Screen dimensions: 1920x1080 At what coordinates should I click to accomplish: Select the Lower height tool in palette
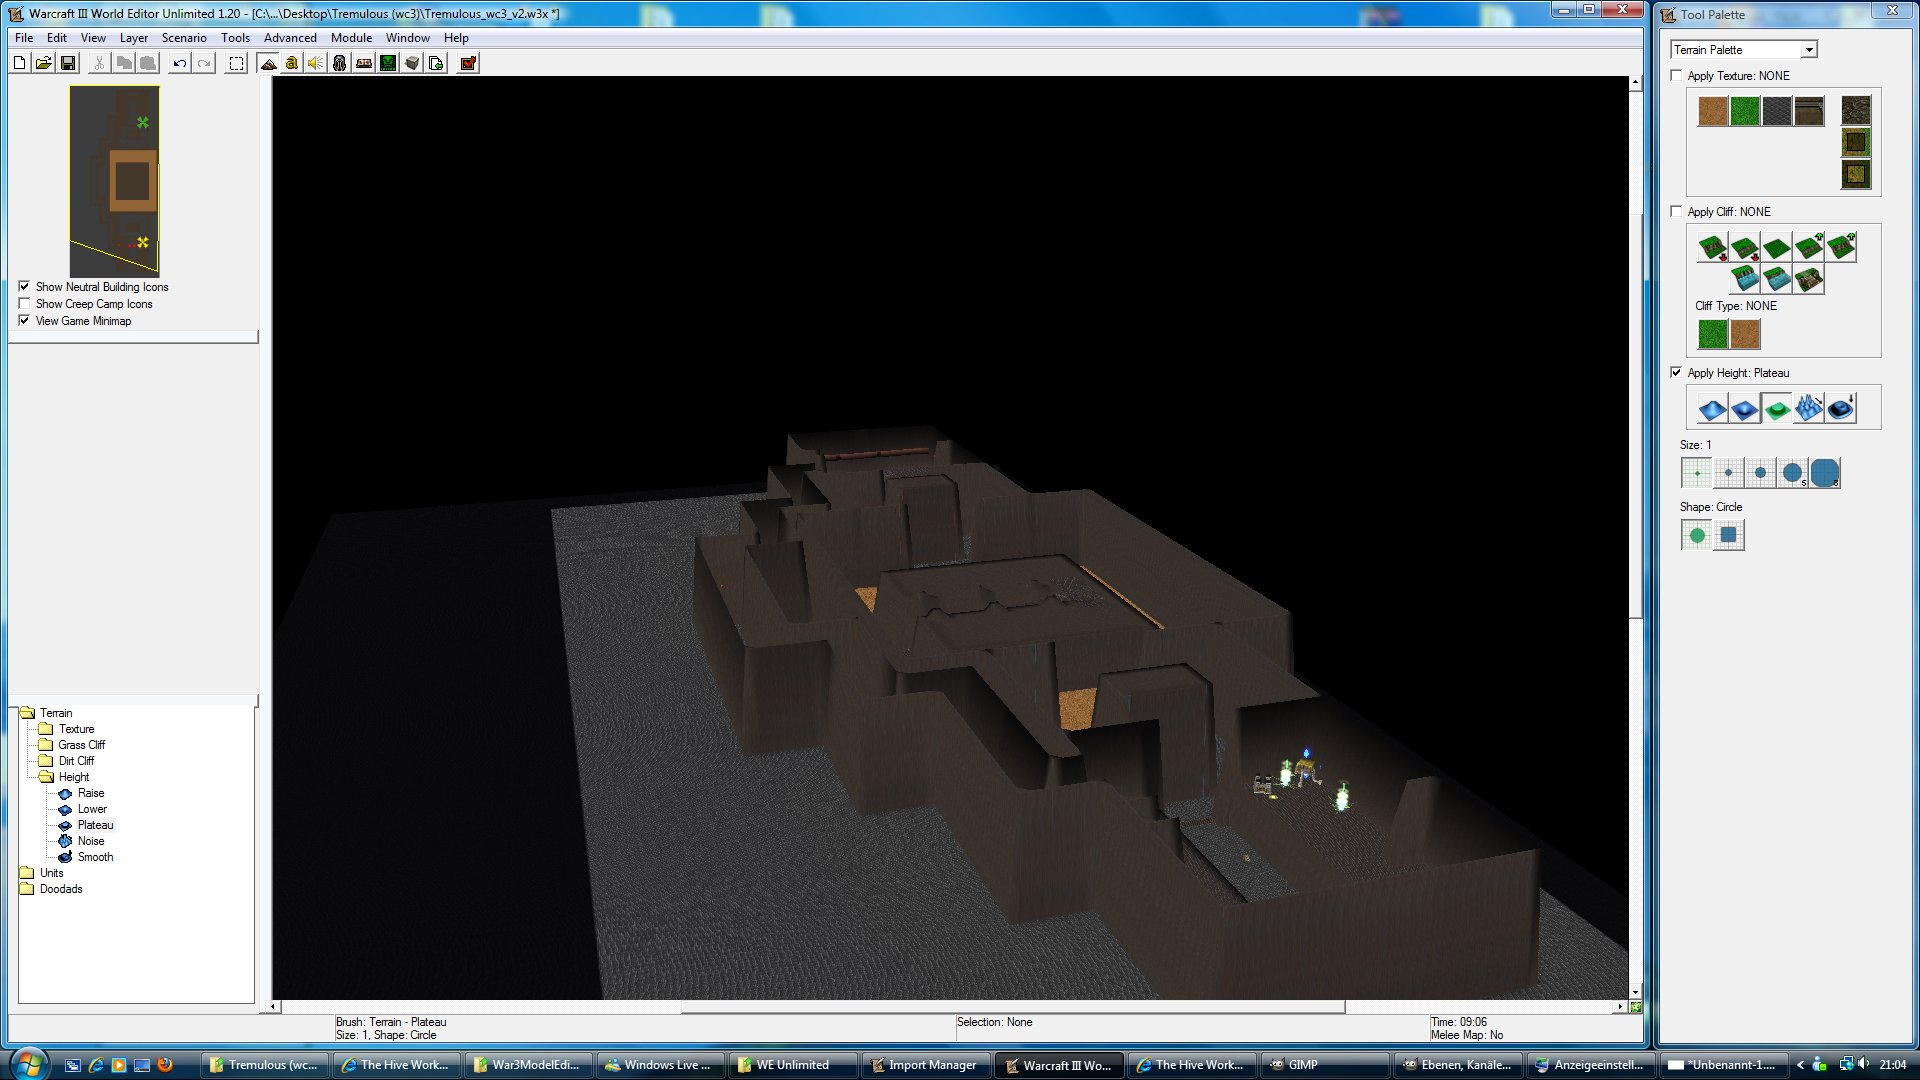click(x=1744, y=408)
